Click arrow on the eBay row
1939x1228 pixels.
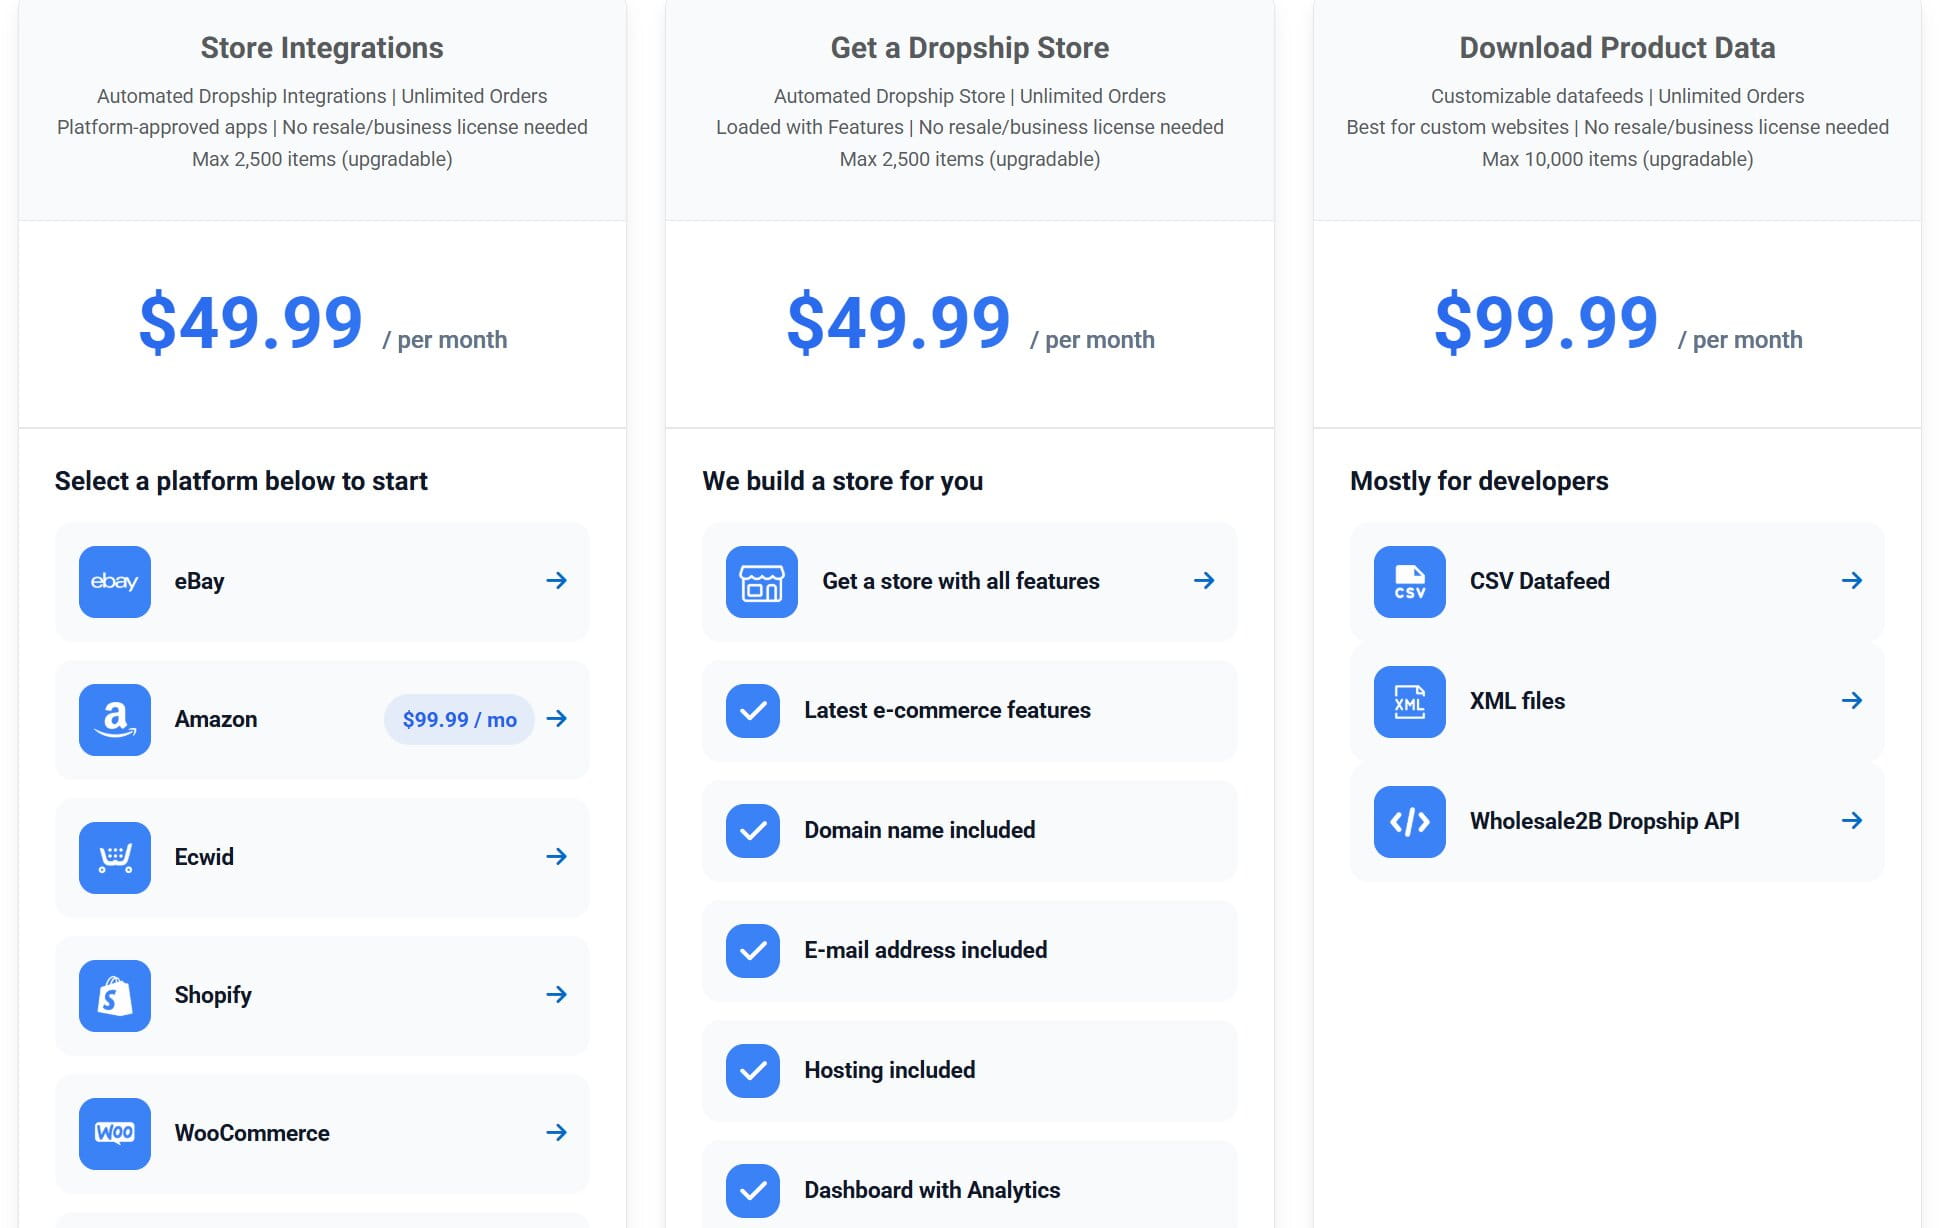(x=557, y=580)
